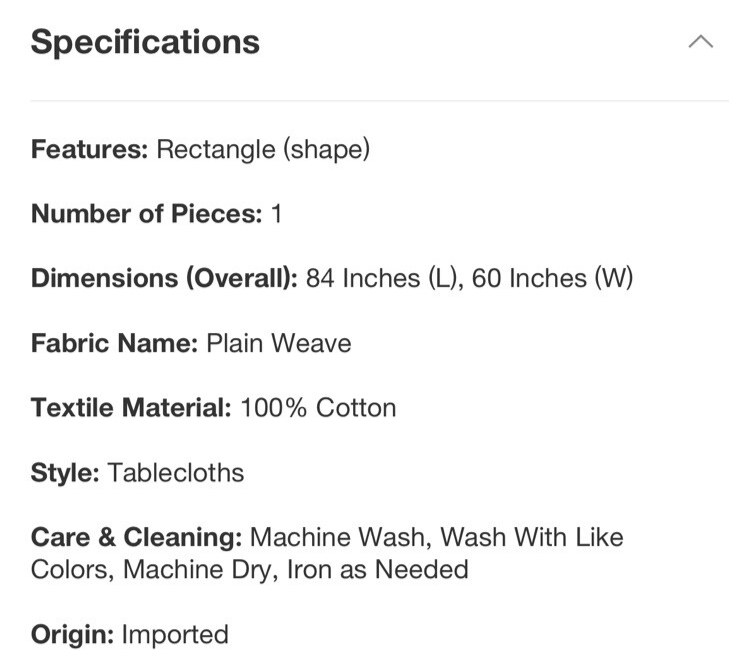Select the Fabric Name label

point(114,343)
